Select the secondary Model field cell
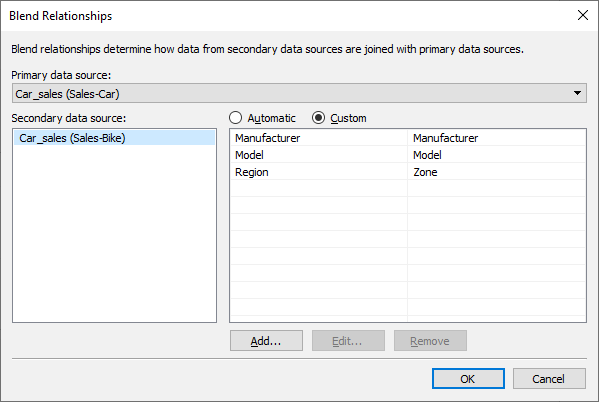 (x=496, y=155)
